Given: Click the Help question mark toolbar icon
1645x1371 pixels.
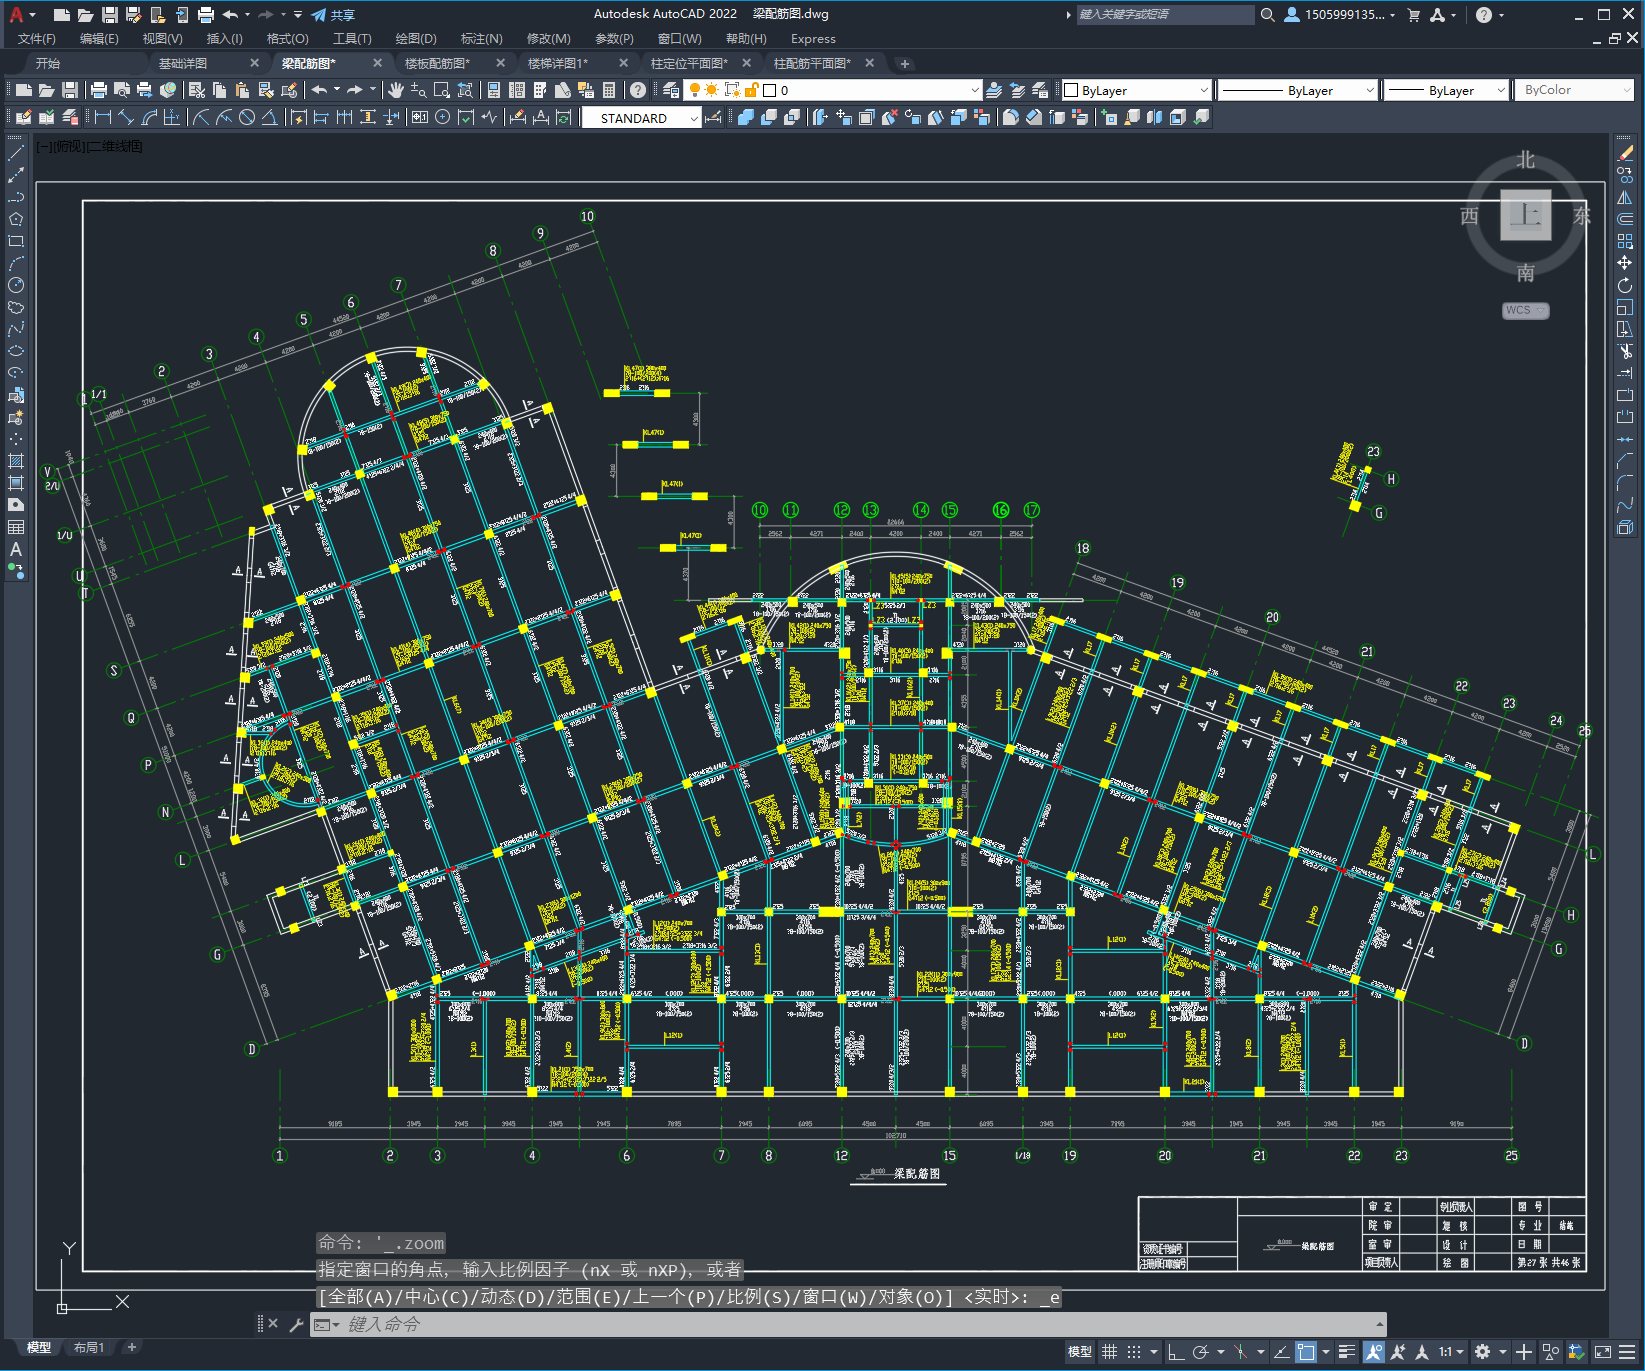Looking at the screenshot, I should pyautogui.click(x=638, y=90).
